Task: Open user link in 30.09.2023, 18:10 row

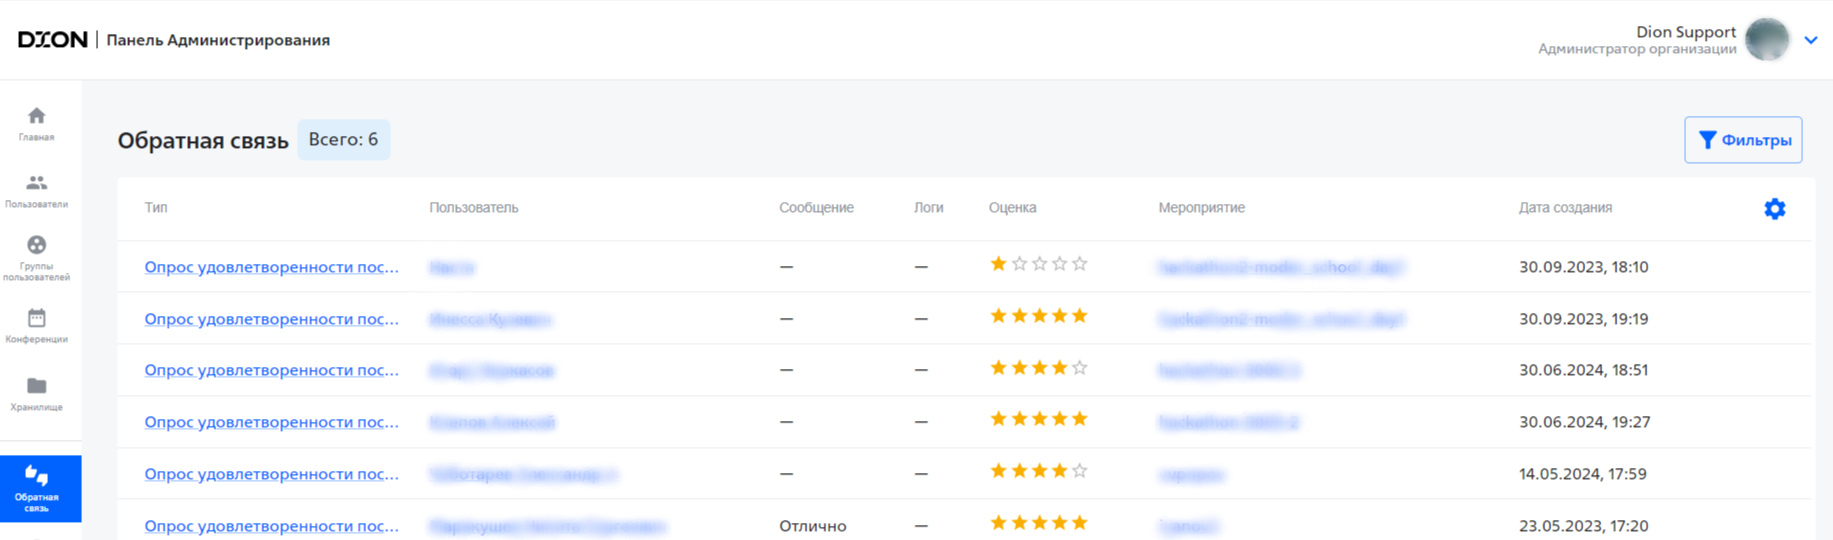Action: (452, 268)
